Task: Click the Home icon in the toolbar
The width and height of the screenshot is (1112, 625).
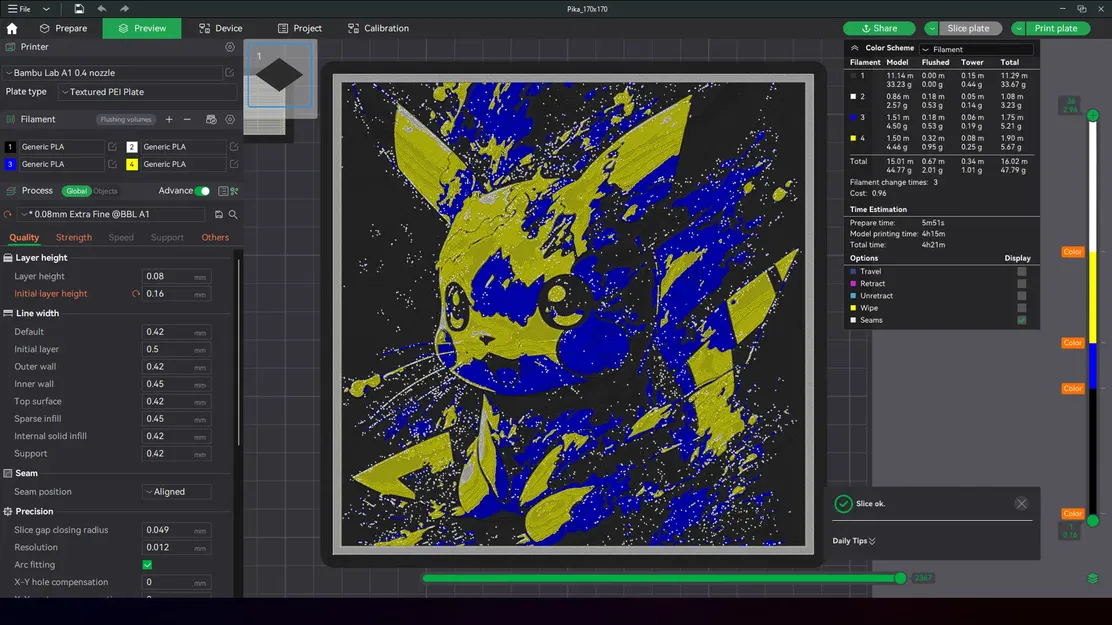Action: pos(12,28)
